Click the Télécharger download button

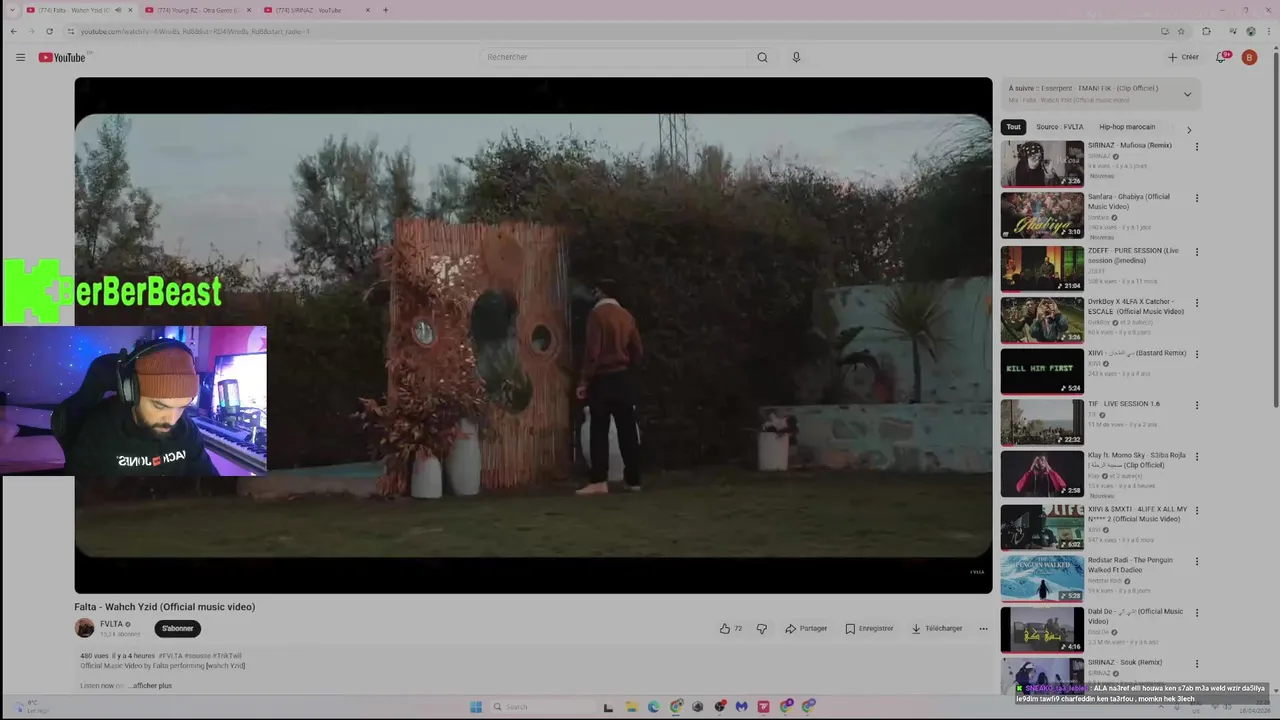point(936,628)
